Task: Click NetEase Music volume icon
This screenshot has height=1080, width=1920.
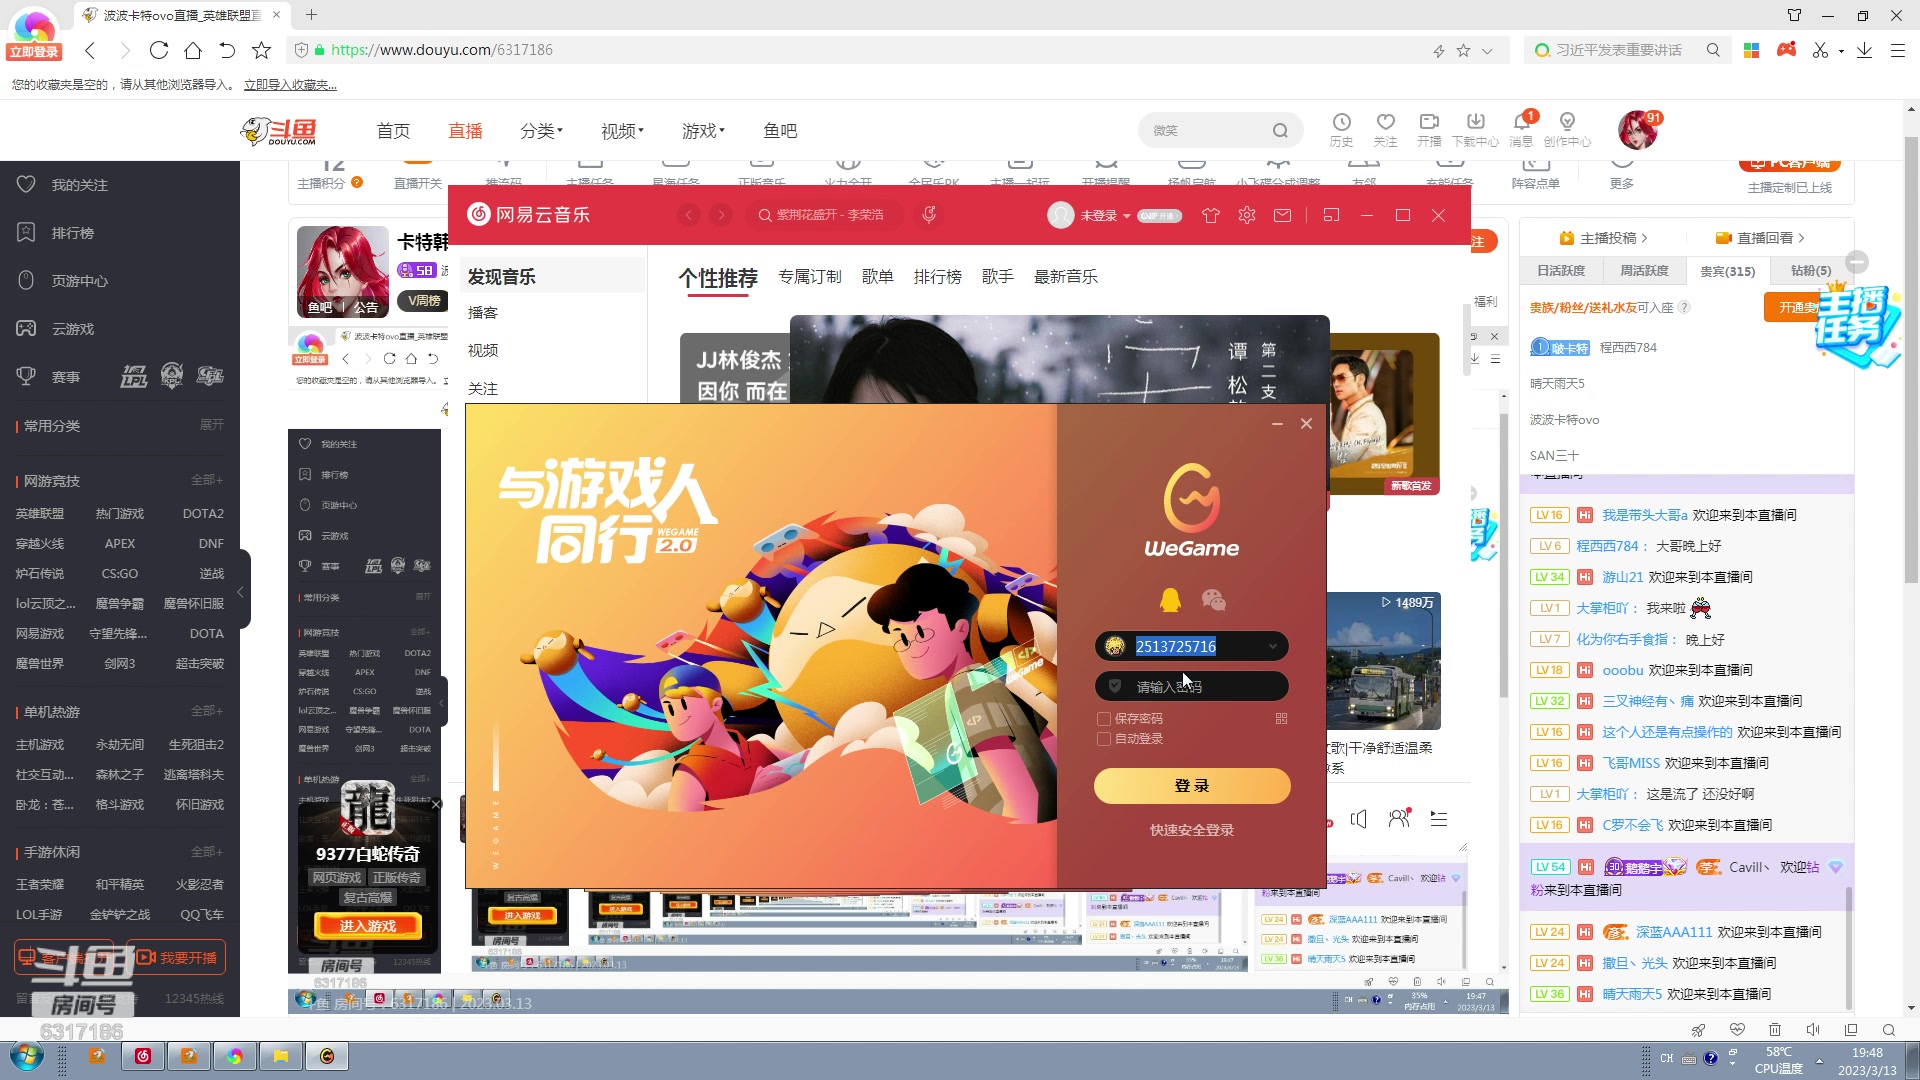Action: [x=1358, y=819]
